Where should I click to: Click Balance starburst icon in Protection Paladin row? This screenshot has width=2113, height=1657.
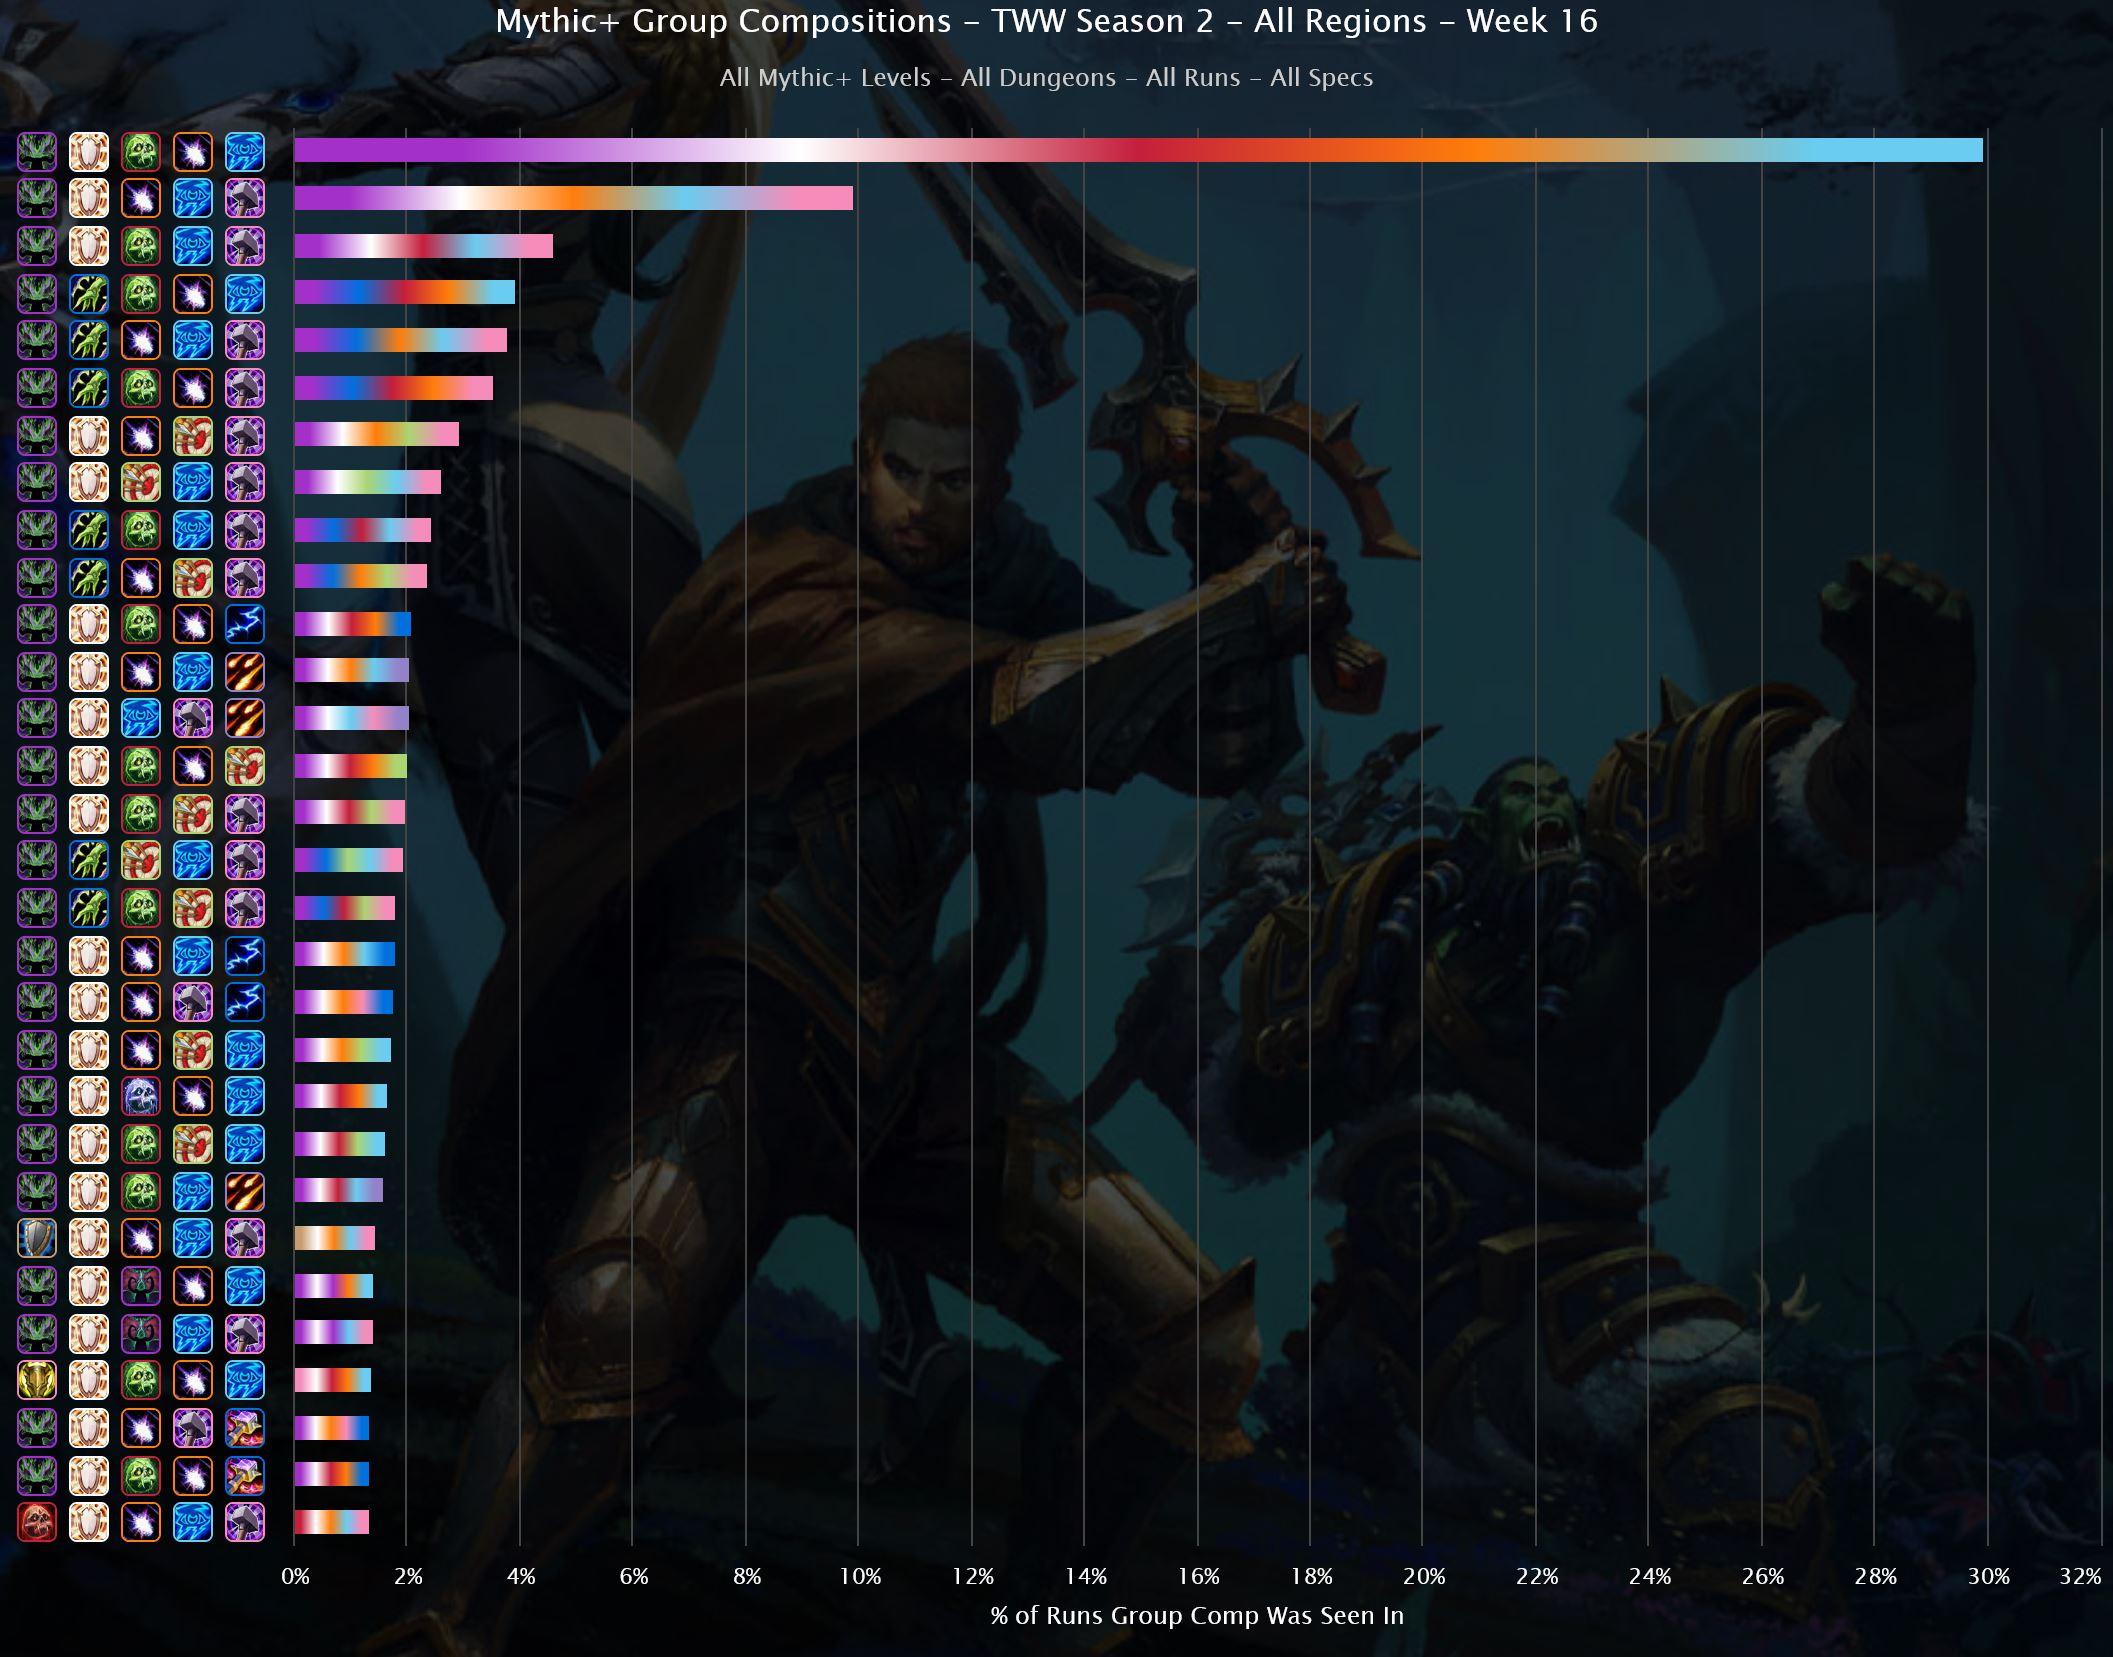coord(193,1380)
